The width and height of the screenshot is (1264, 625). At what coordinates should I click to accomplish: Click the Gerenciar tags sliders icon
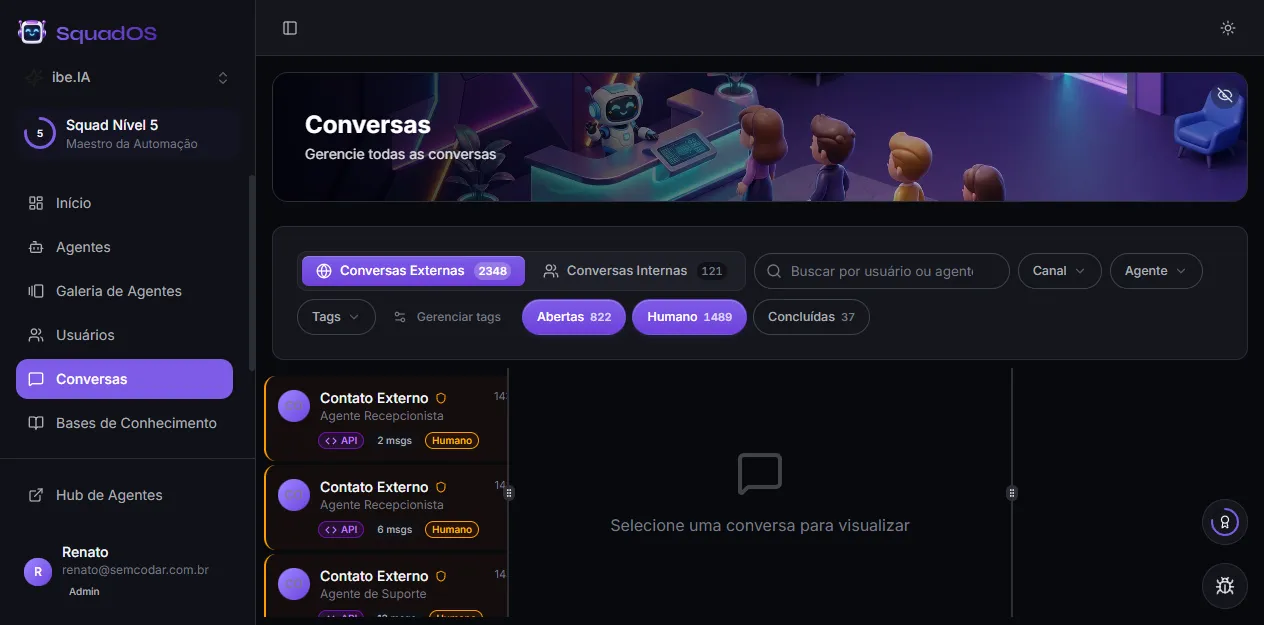tap(400, 317)
